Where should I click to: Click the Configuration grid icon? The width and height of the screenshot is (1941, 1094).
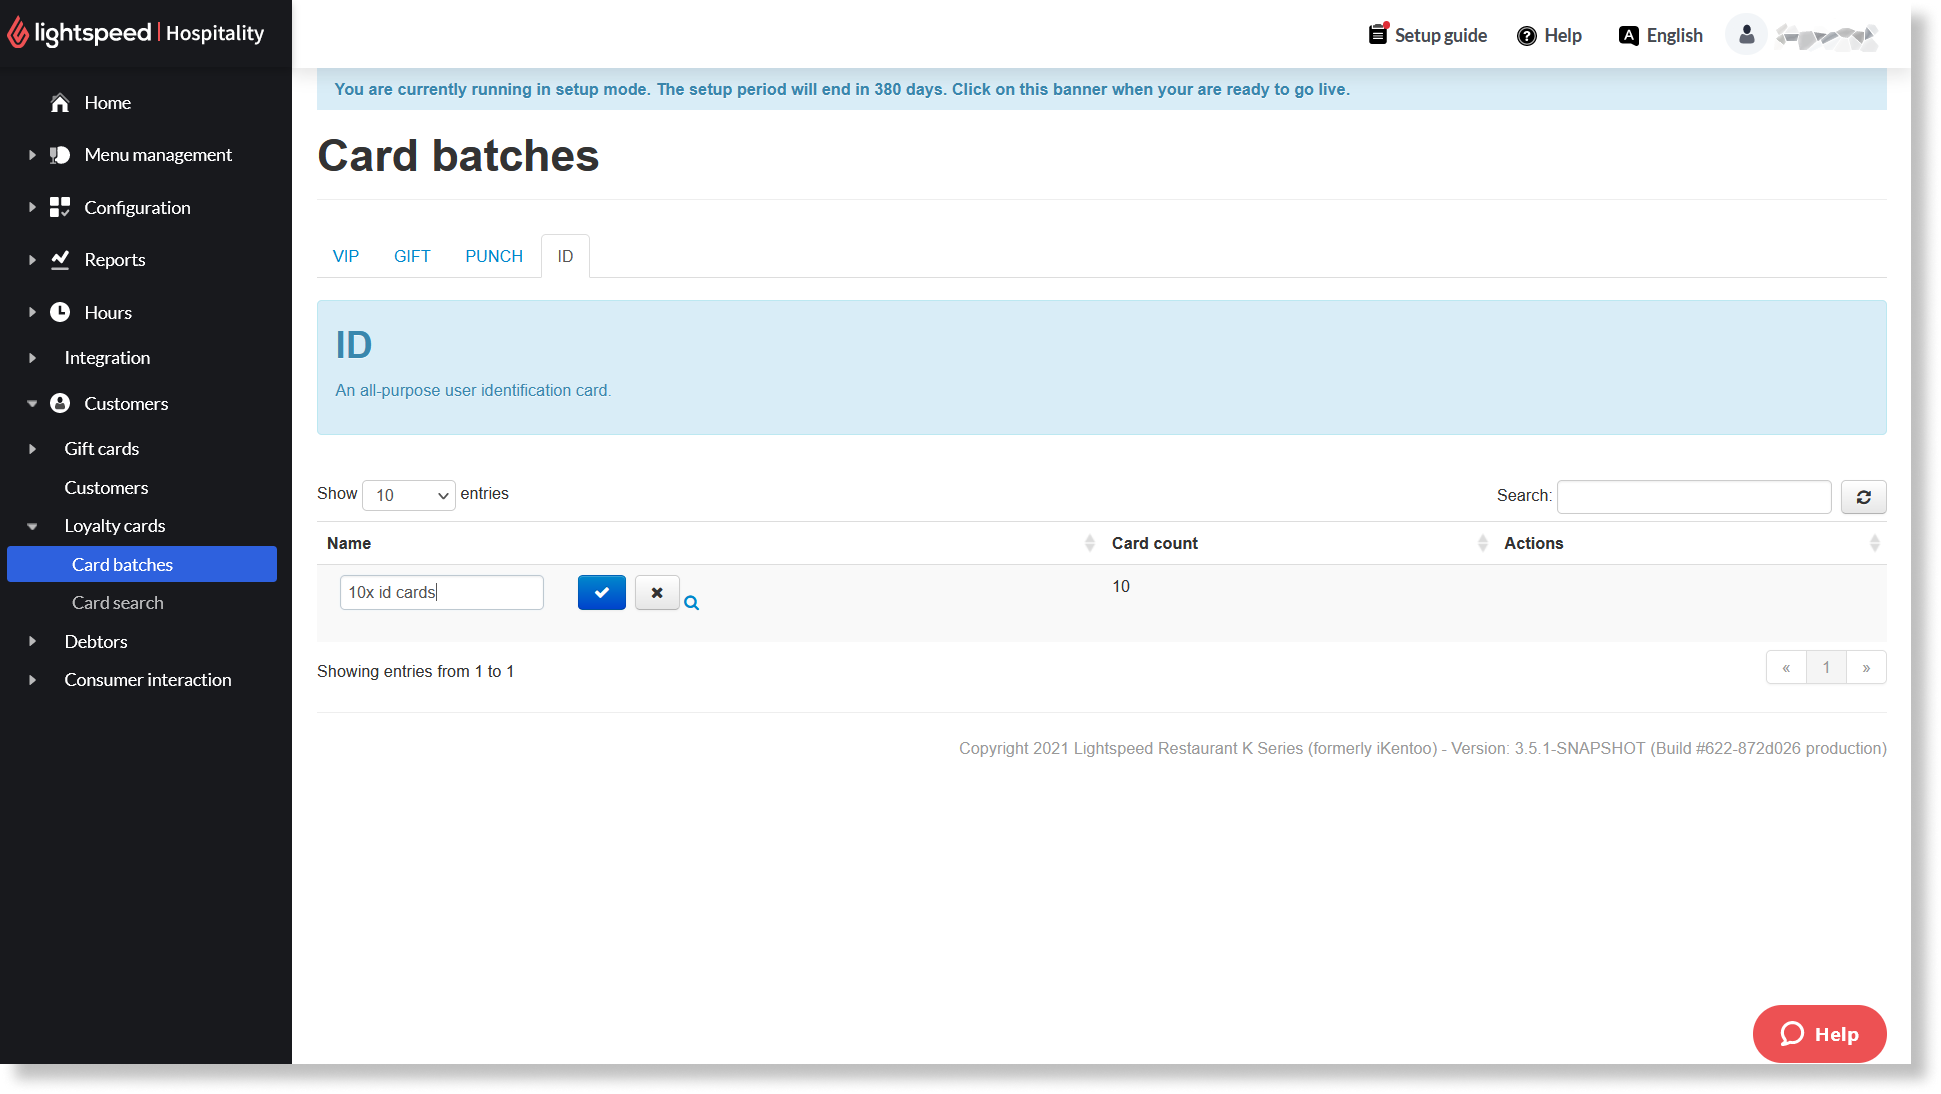[60, 207]
